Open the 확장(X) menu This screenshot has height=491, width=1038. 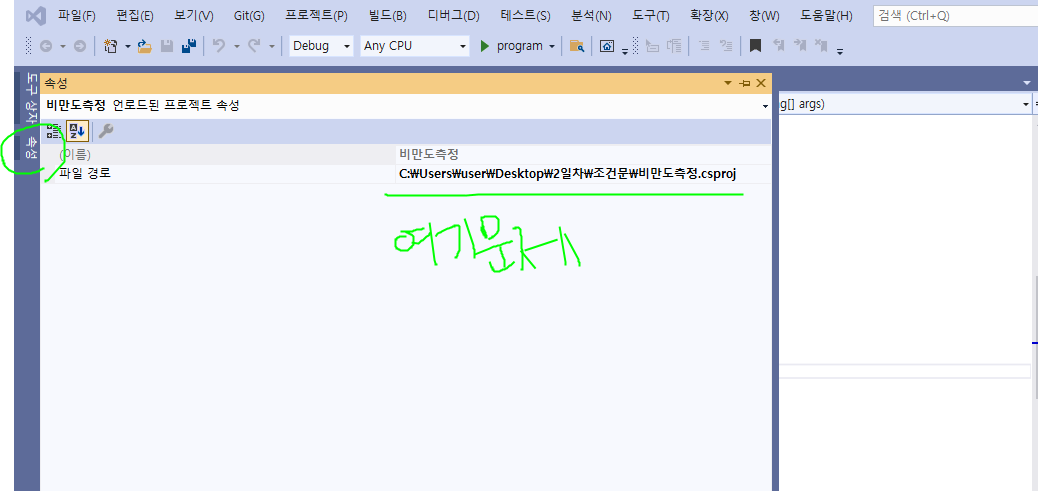pos(709,16)
